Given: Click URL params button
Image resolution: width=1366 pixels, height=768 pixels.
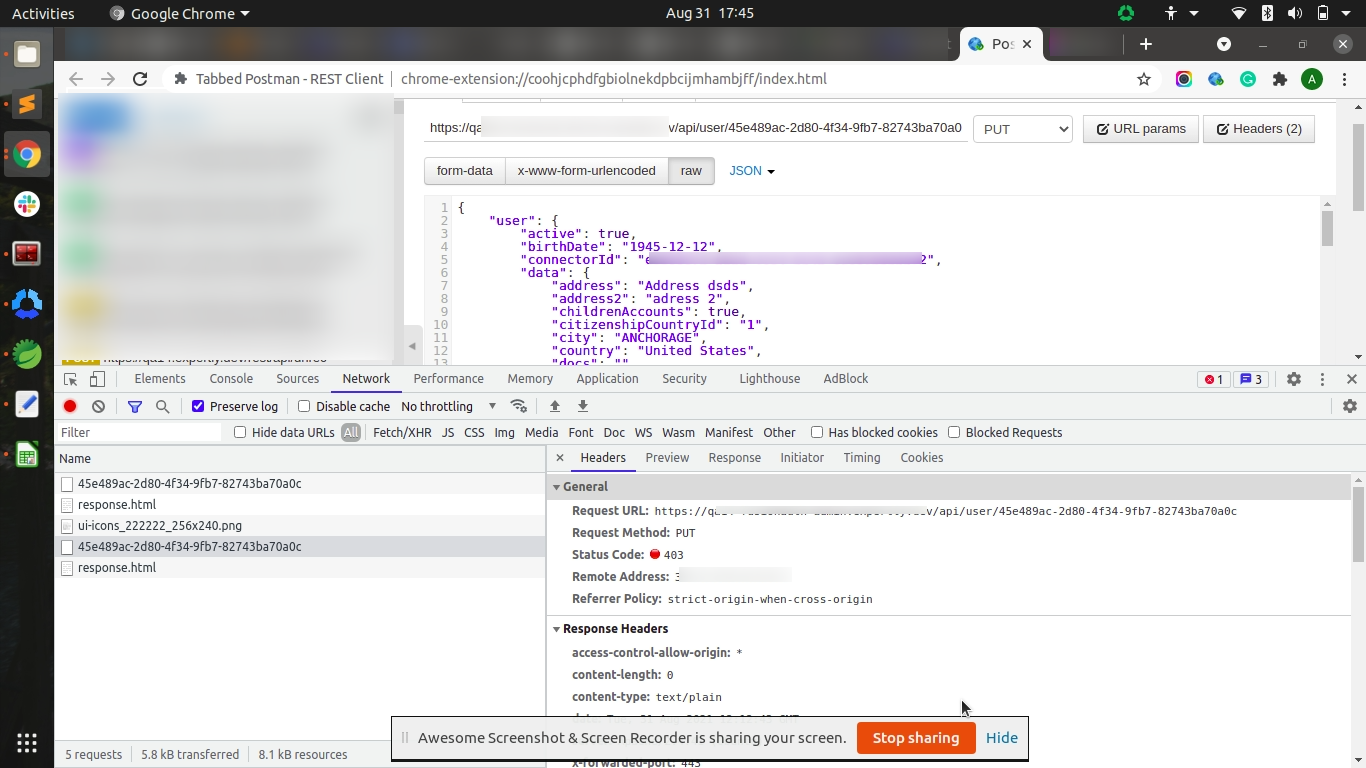Looking at the screenshot, I should click(x=1141, y=129).
